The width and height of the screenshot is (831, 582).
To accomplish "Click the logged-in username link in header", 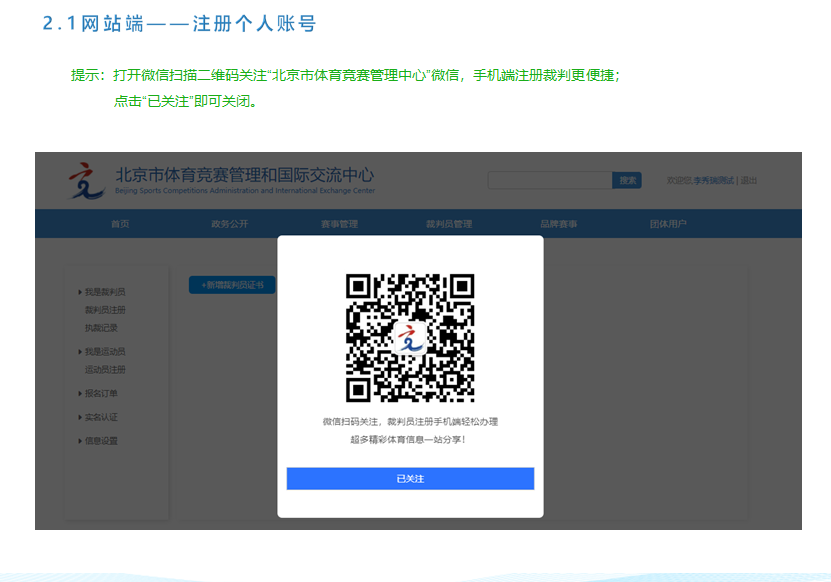I will [x=713, y=180].
